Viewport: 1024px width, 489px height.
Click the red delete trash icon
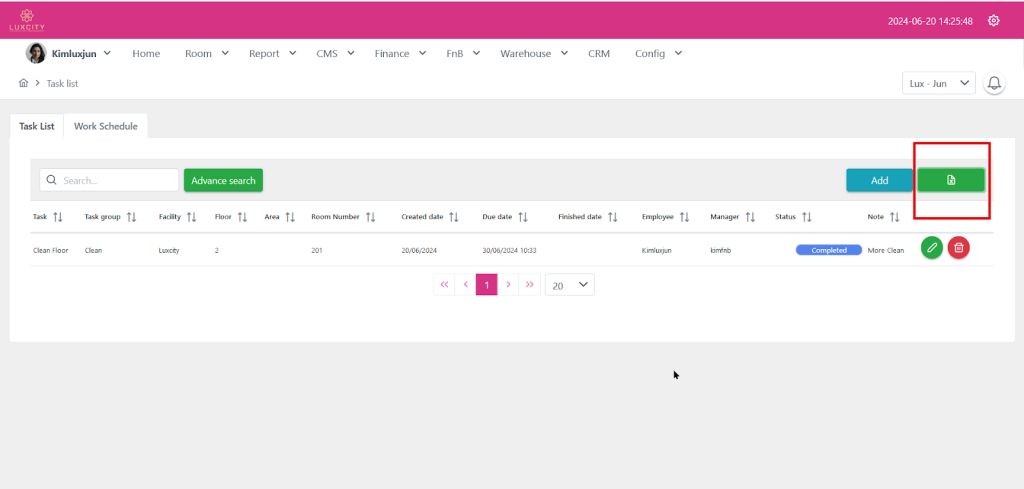(x=958, y=248)
